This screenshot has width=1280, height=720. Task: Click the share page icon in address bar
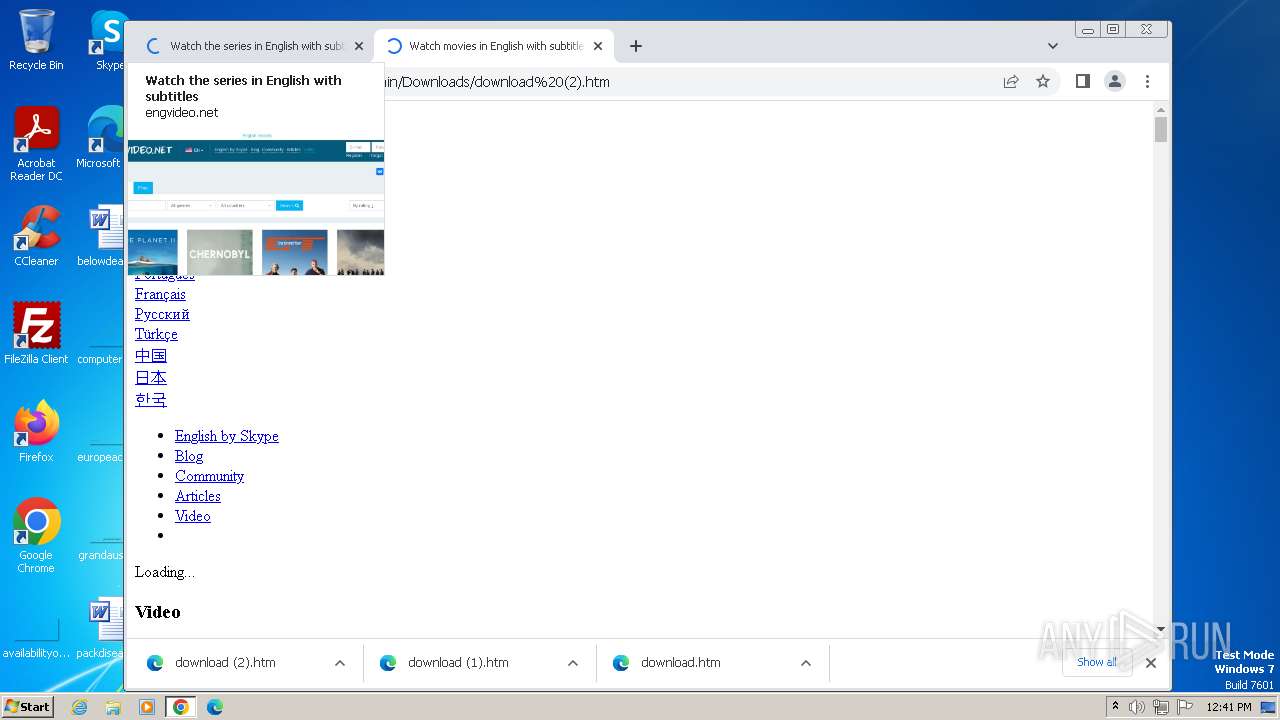(1011, 82)
